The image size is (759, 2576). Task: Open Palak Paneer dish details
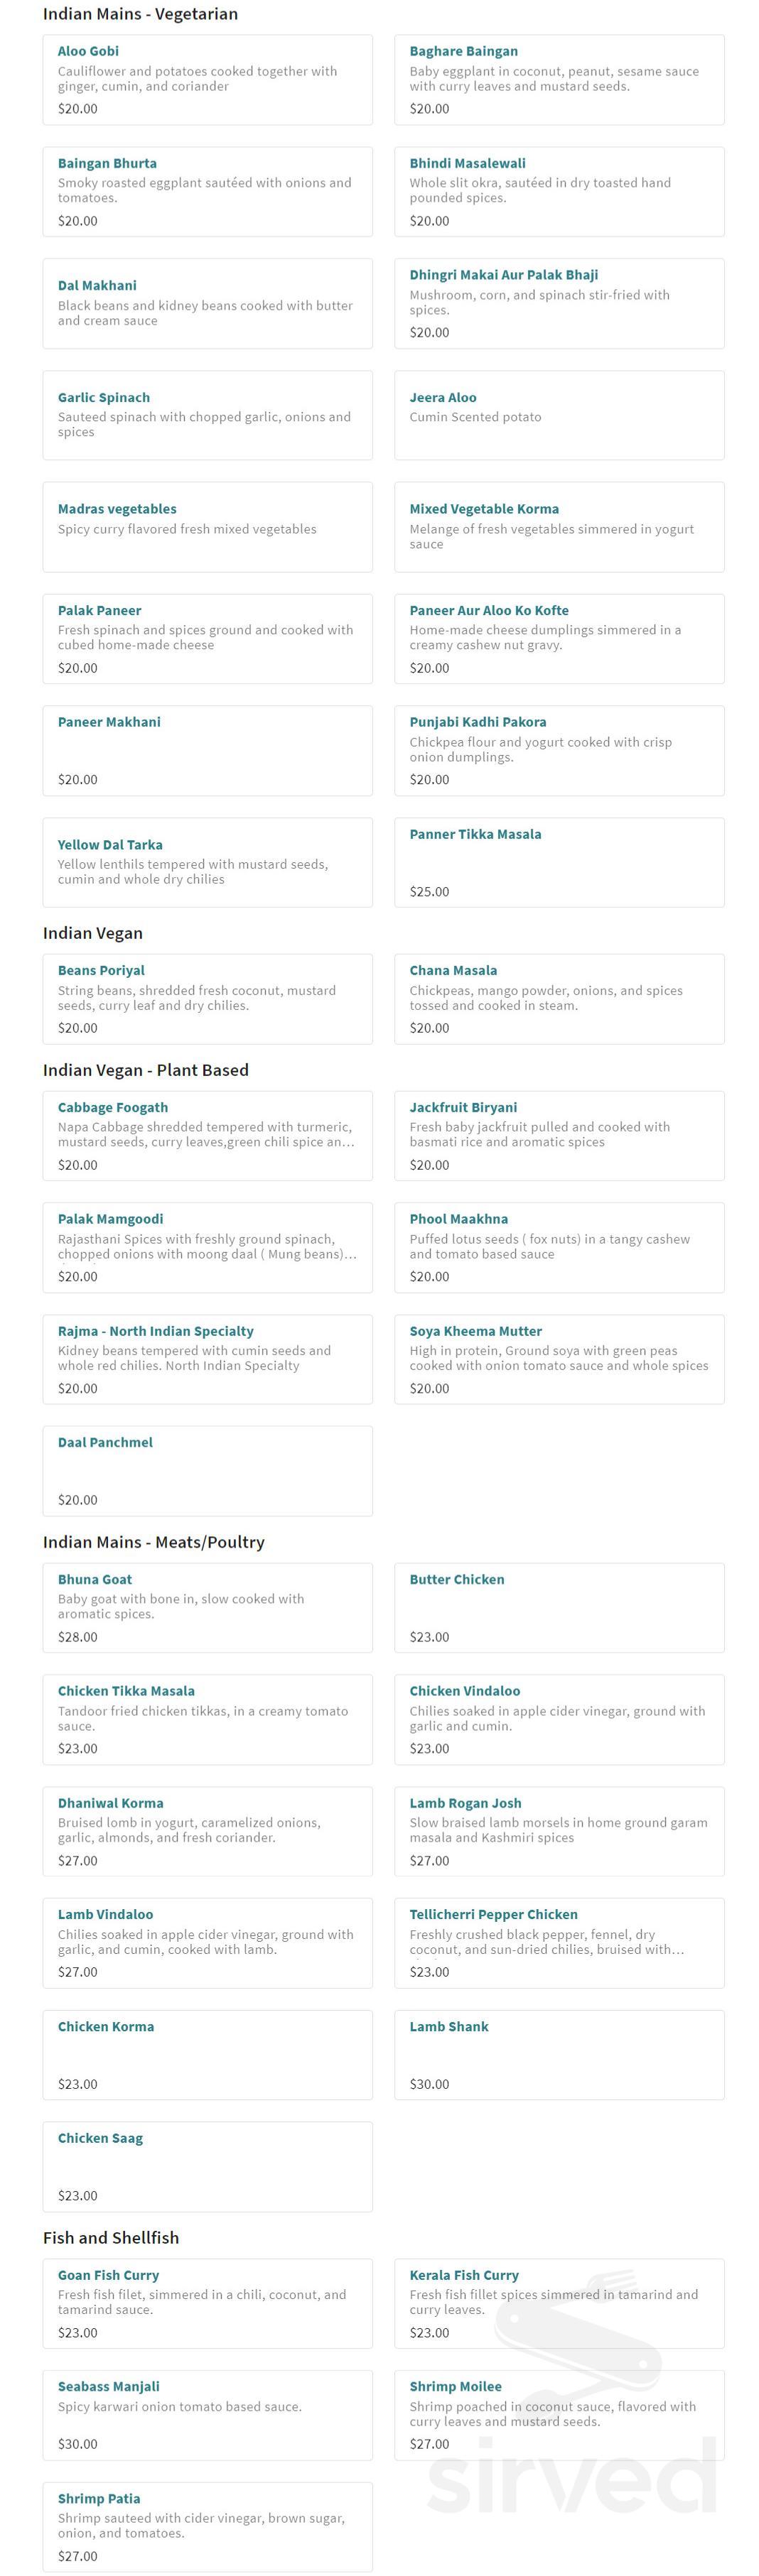[99, 611]
